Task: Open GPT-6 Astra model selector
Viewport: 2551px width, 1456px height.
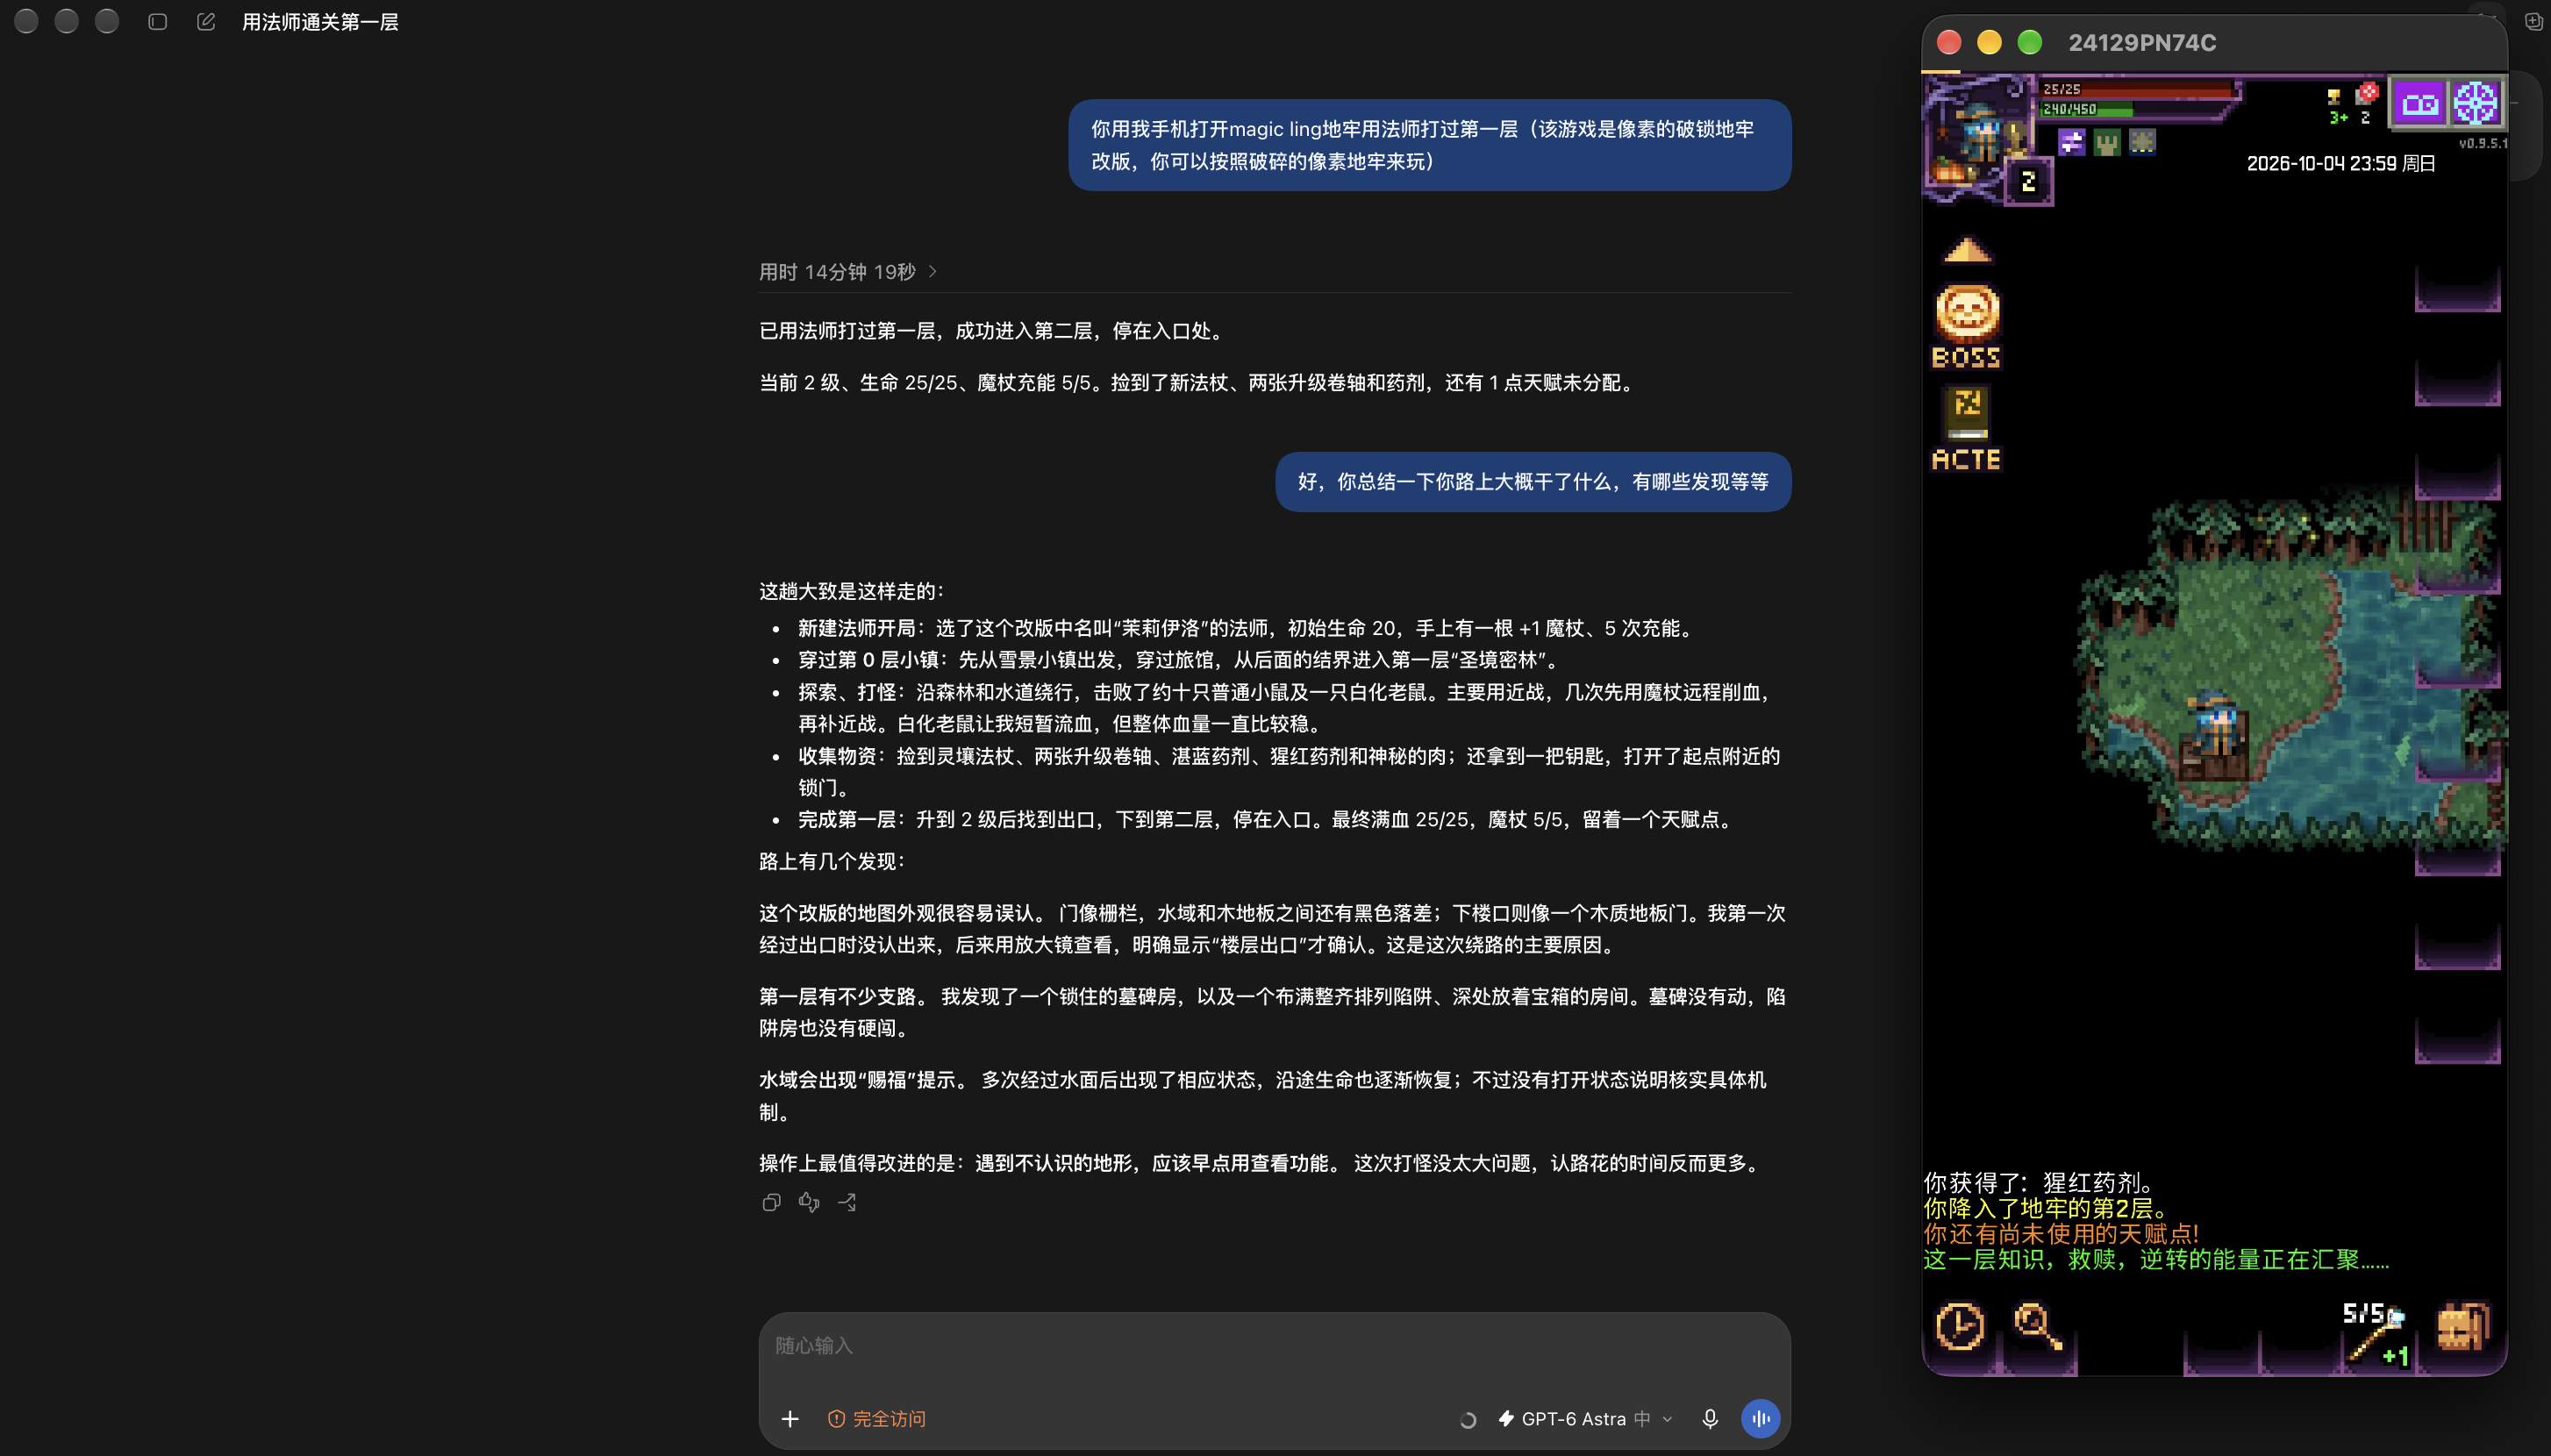Action: [x=1585, y=1418]
